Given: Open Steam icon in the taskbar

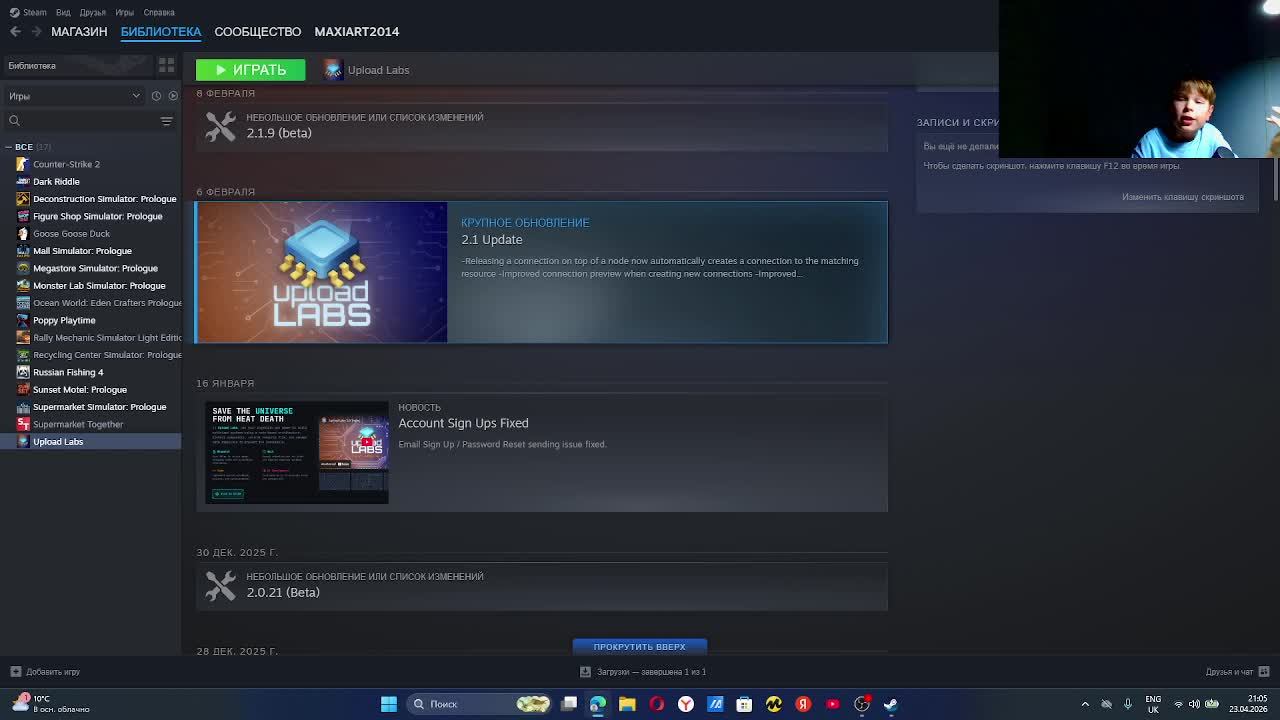Looking at the screenshot, I should coord(891,704).
